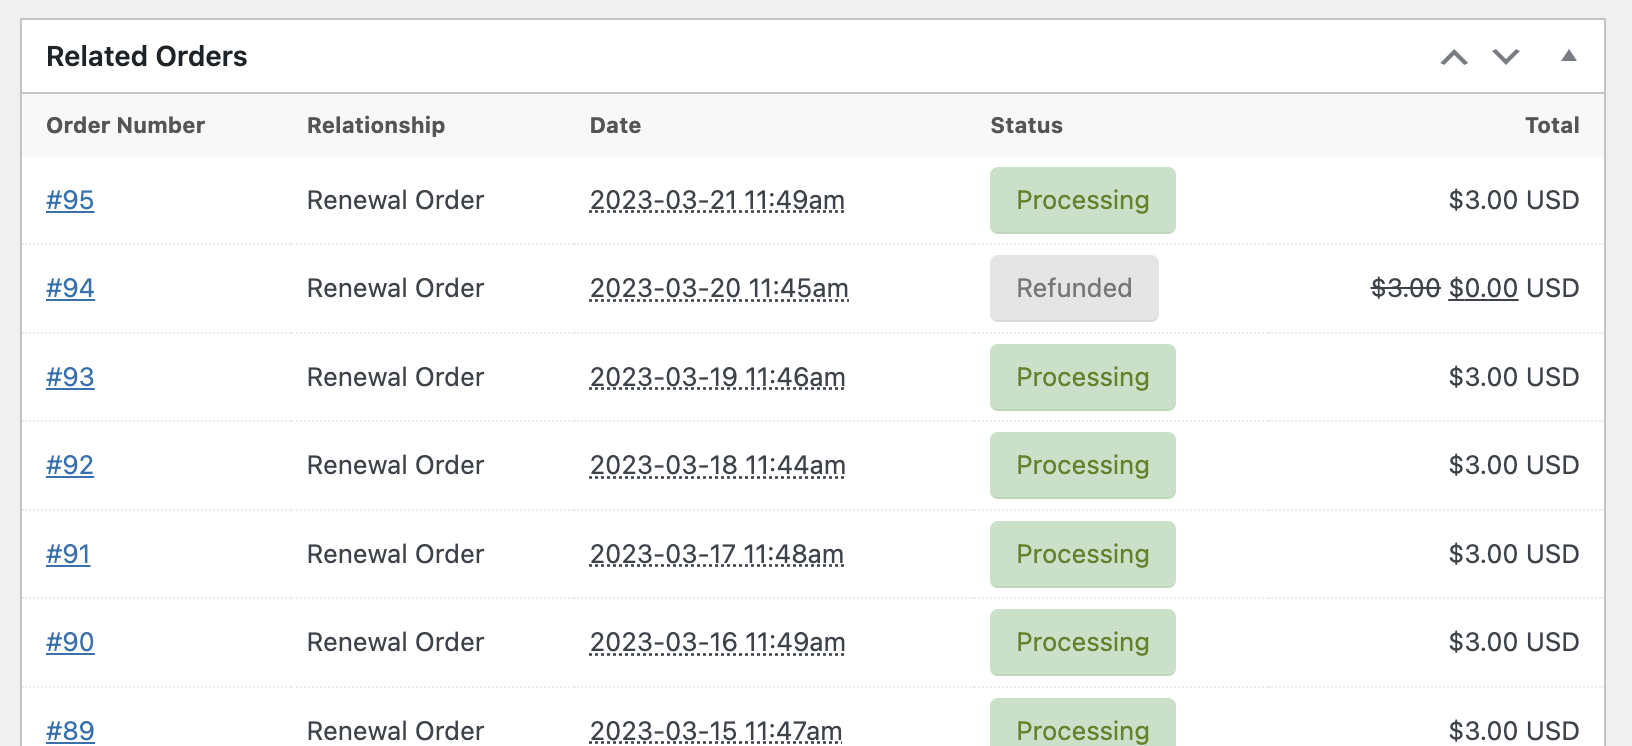Click the date 2023-03-17 11:48am
Image resolution: width=1632 pixels, height=746 pixels.
[x=717, y=554]
